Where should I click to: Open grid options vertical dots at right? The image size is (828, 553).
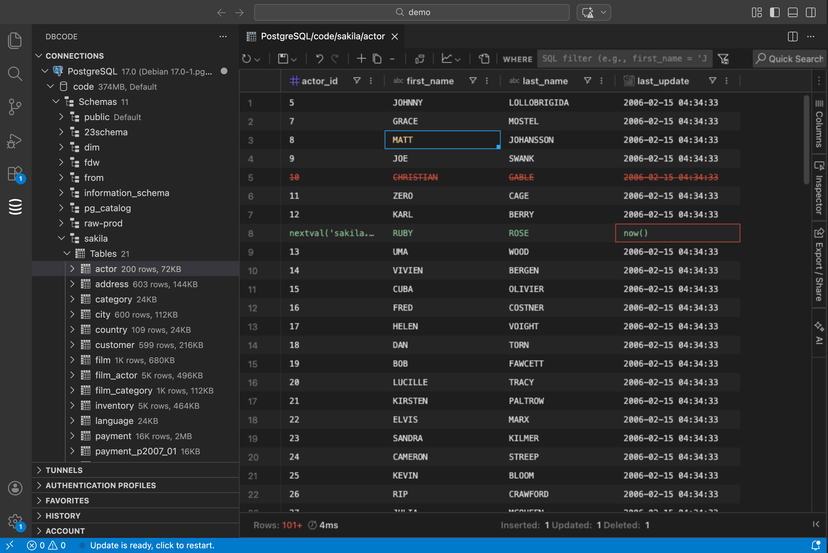coord(819,81)
